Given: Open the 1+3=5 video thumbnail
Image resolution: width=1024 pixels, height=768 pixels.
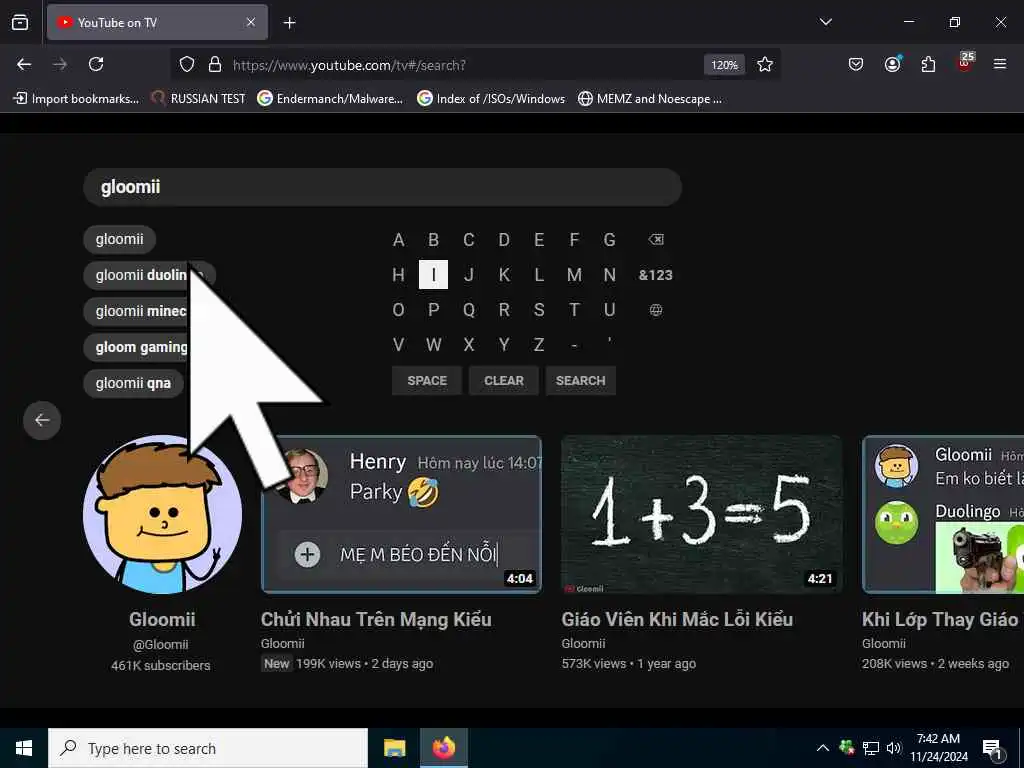Looking at the screenshot, I should point(702,515).
